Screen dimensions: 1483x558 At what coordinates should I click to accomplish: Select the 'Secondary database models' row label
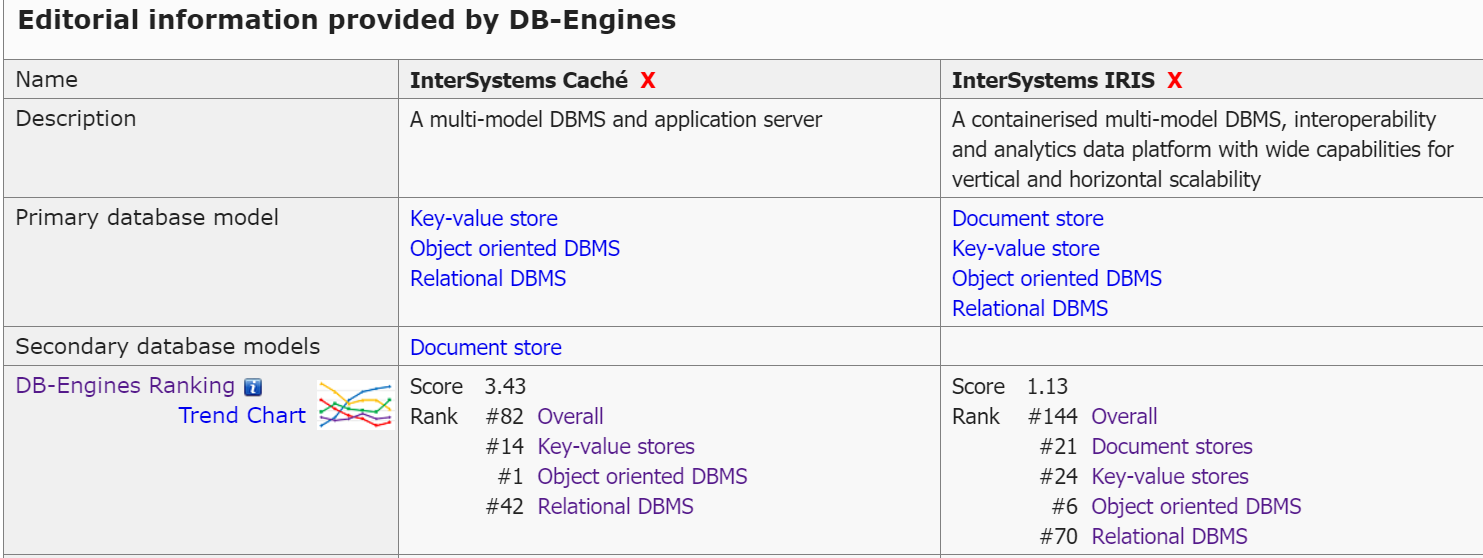[168, 347]
